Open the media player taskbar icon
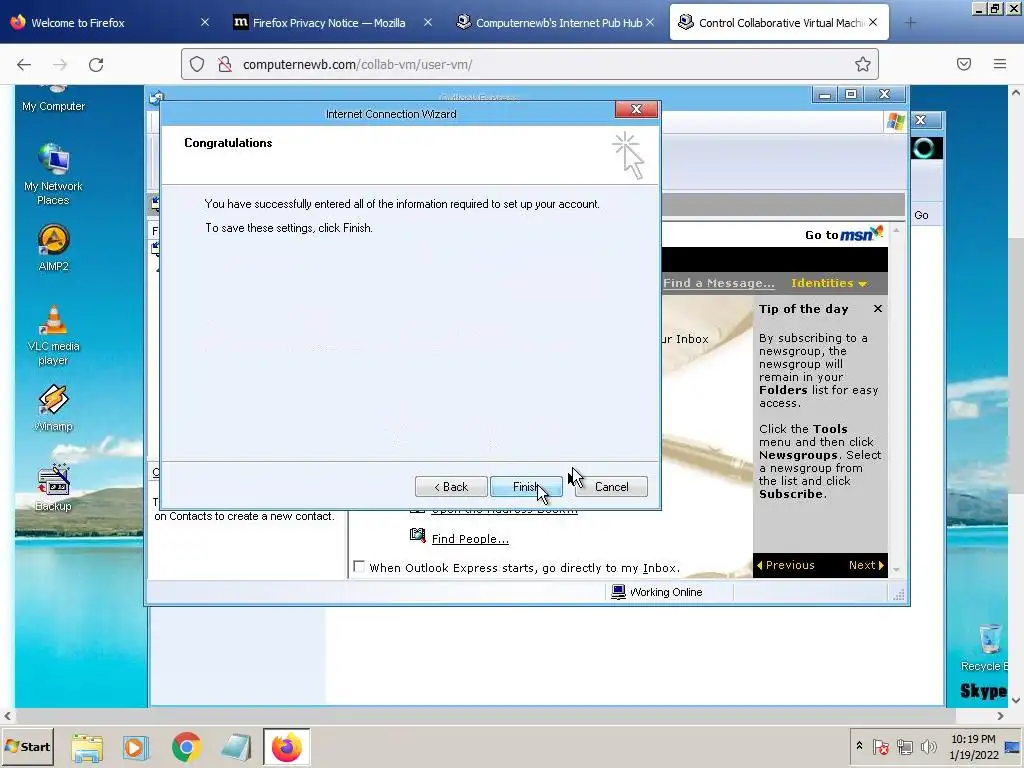 pos(136,747)
